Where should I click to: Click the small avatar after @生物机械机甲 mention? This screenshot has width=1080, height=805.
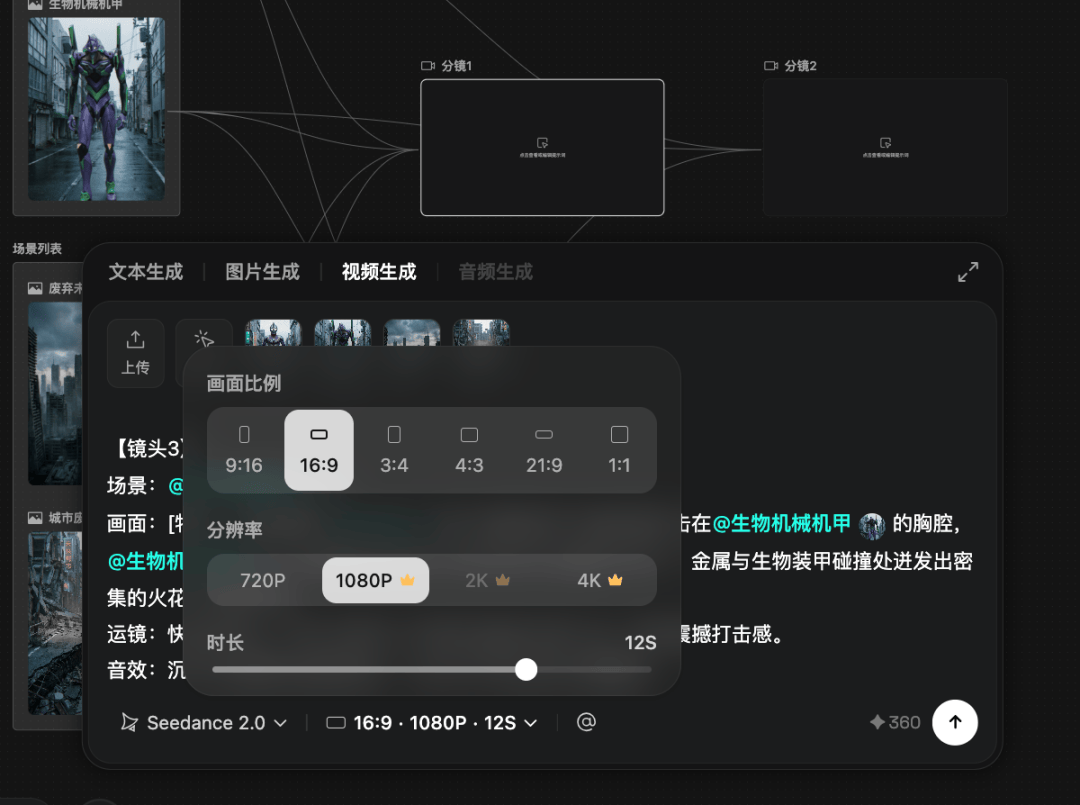coord(872,525)
